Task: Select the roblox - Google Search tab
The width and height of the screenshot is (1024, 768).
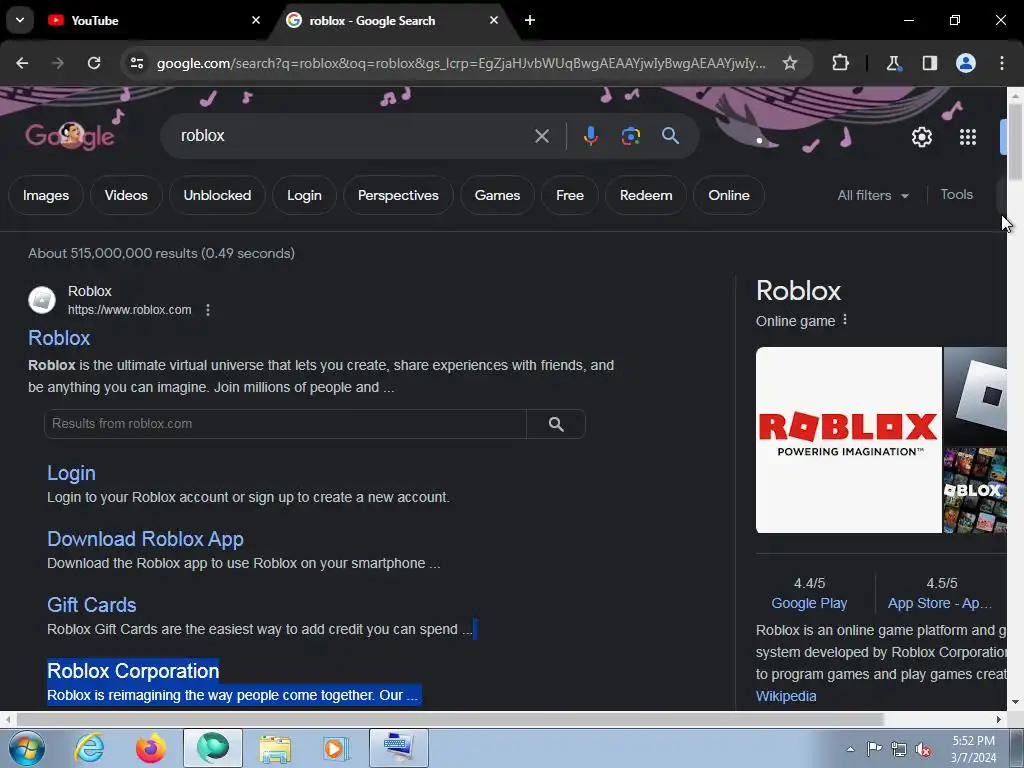Action: [x=394, y=20]
